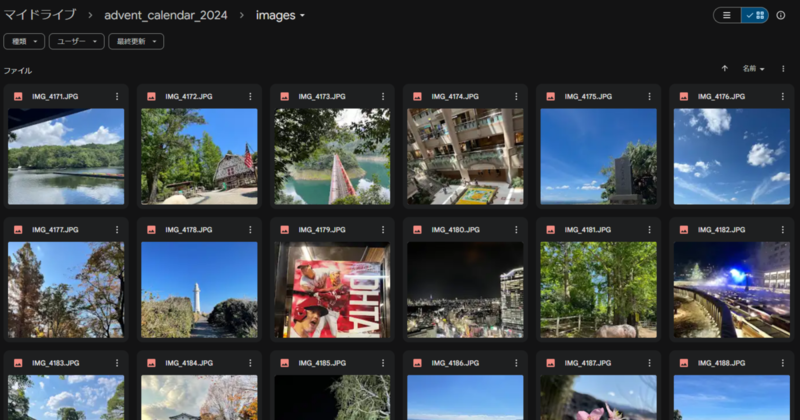Select the autumn trees thumbnail IMG_4177.JPG
Viewport: 800px width, 420px height.
(66, 289)
